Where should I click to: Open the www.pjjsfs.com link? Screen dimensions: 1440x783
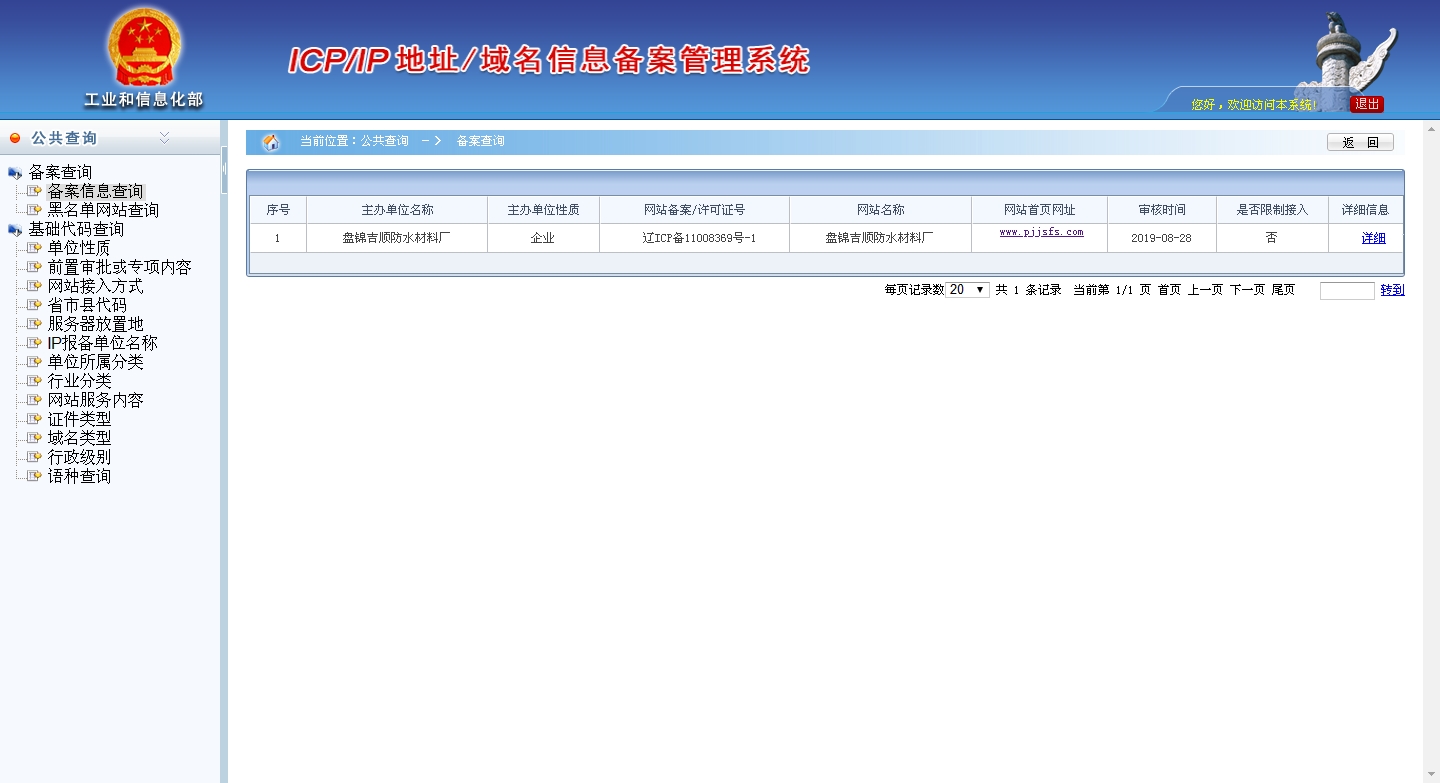click(1041, 232)
